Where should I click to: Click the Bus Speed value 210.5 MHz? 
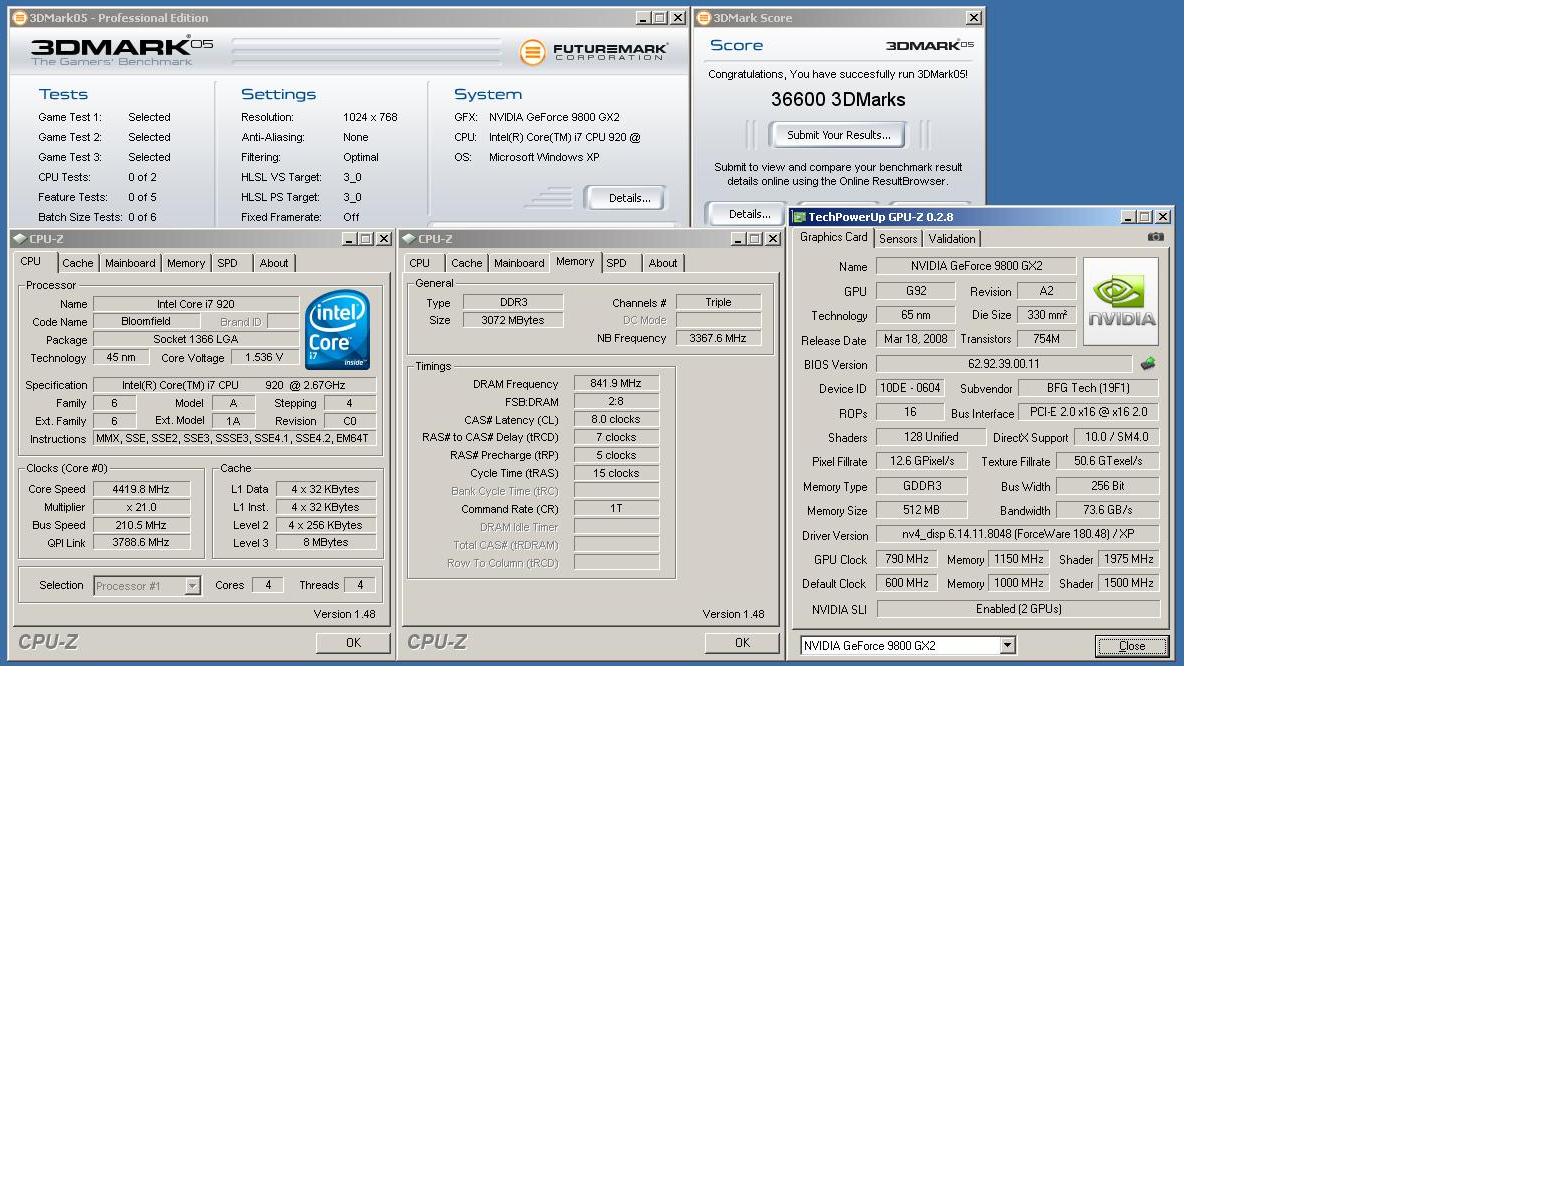tap(141, 525)
